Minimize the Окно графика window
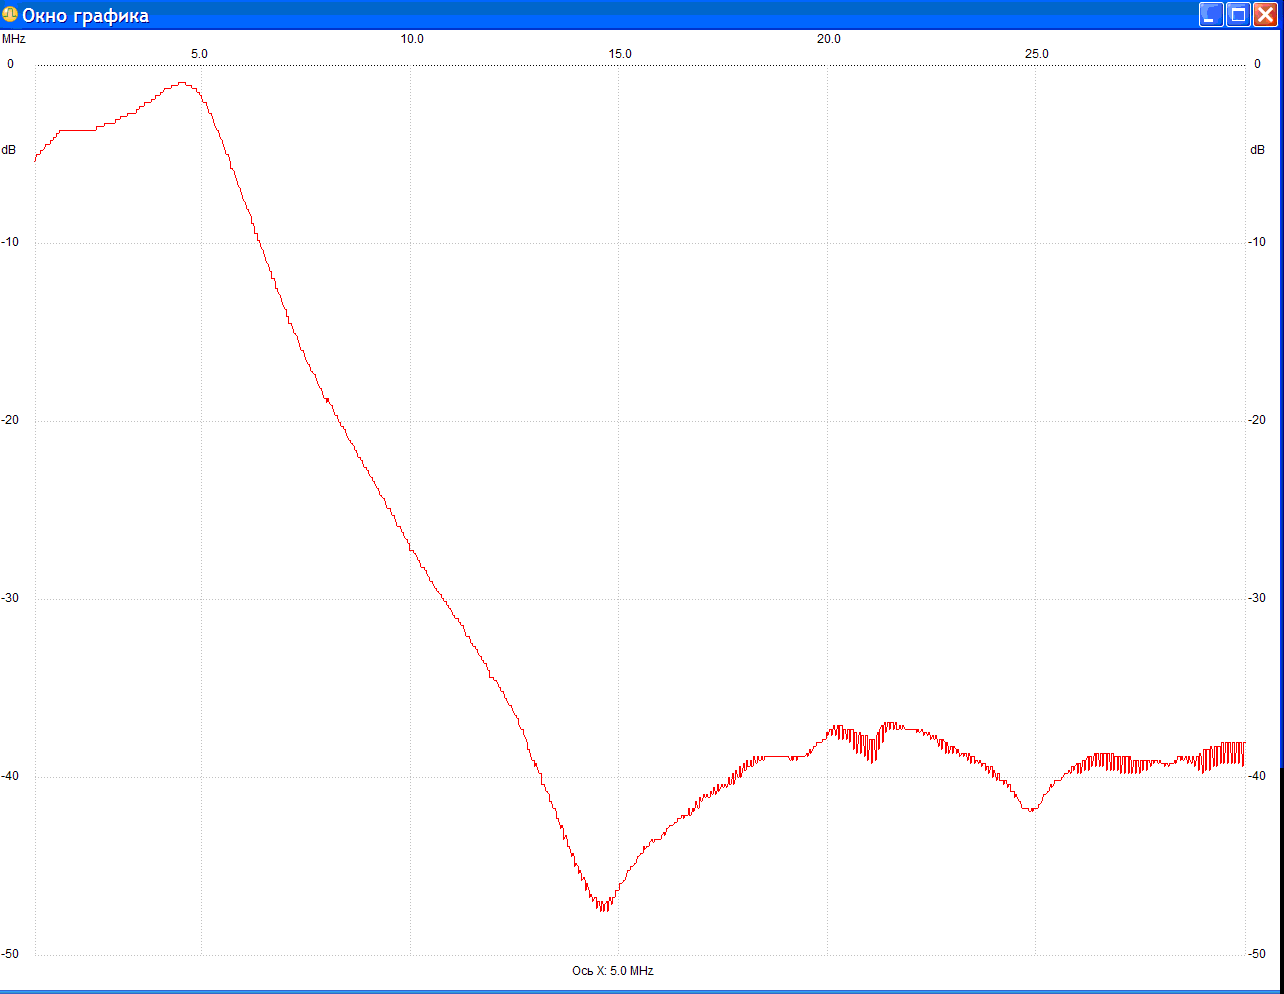This screenshot has width=1284, height=994. (x=1211, y=15)
